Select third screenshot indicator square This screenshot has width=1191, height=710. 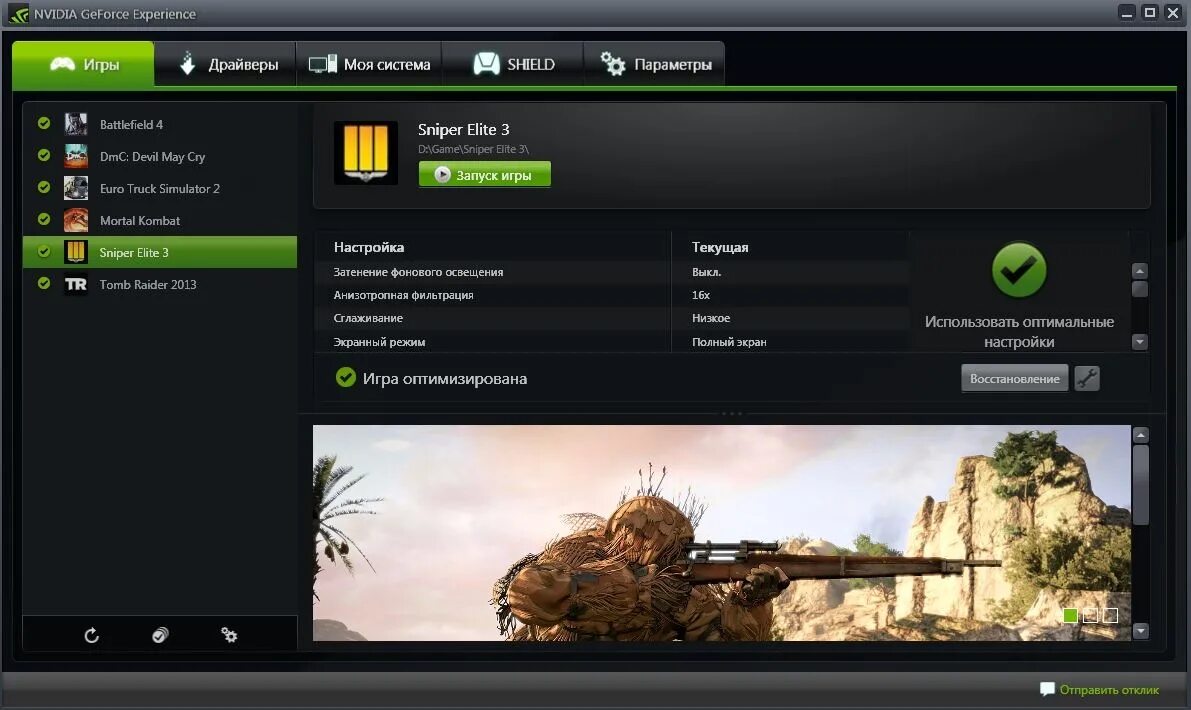point(1110,615)
